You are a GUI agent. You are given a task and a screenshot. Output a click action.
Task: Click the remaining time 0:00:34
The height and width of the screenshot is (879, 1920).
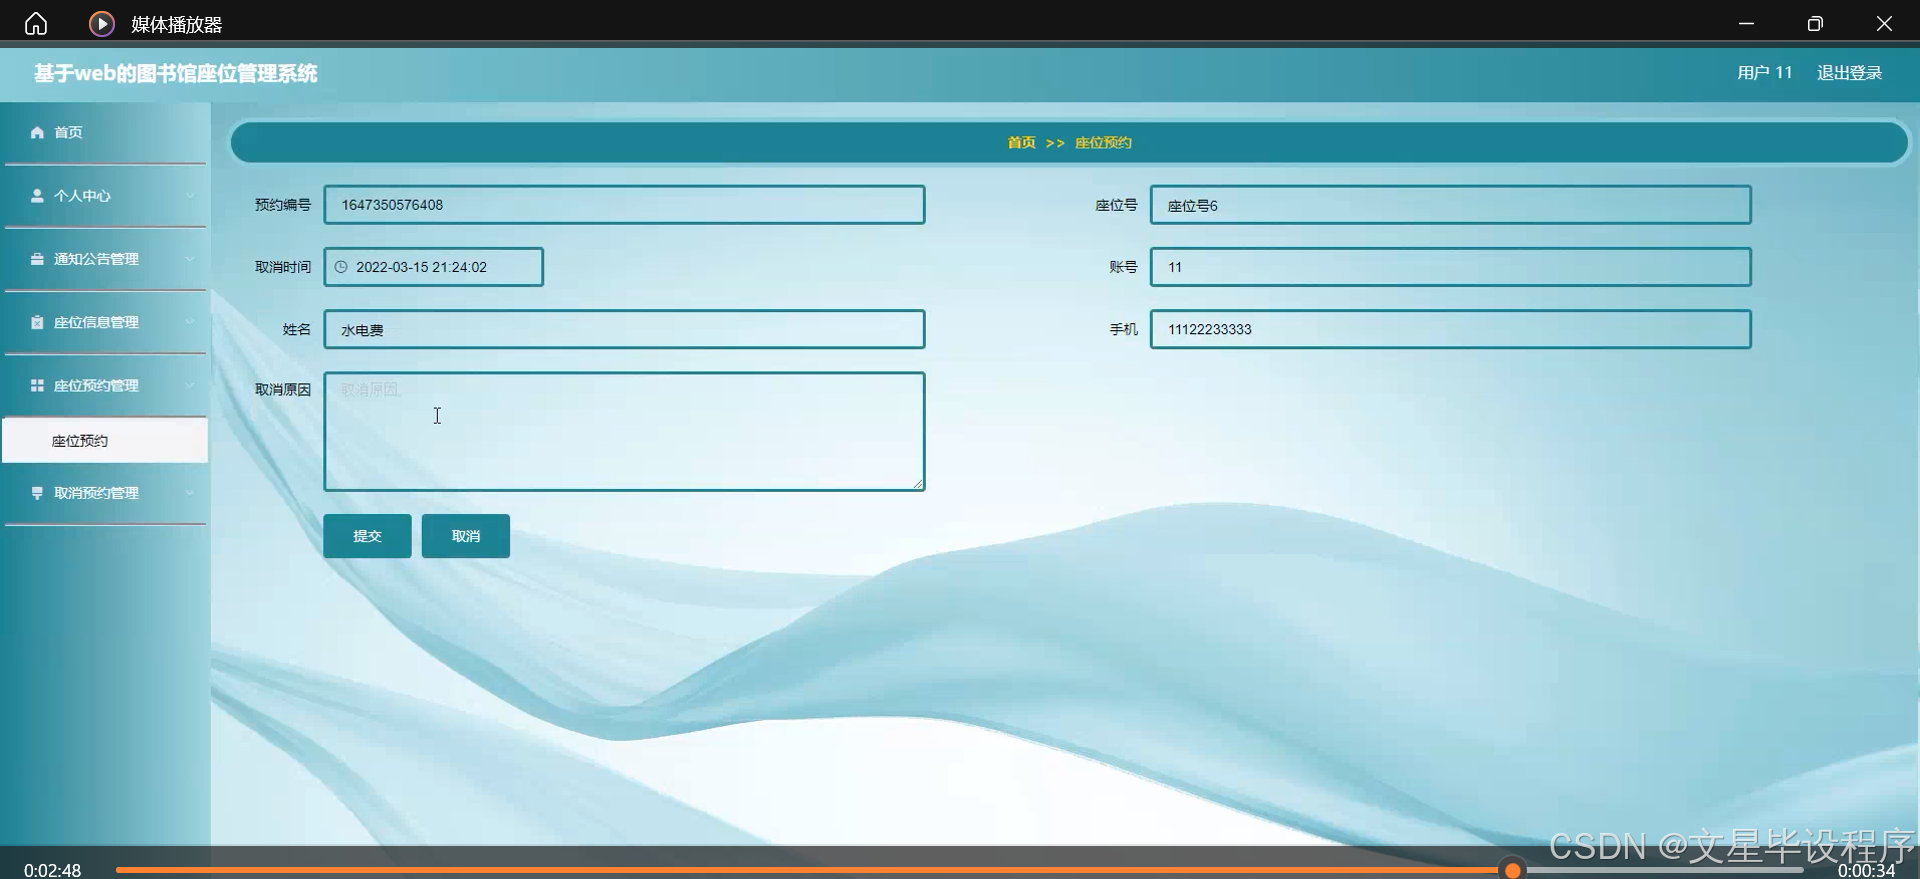(x=1866, y=870)
